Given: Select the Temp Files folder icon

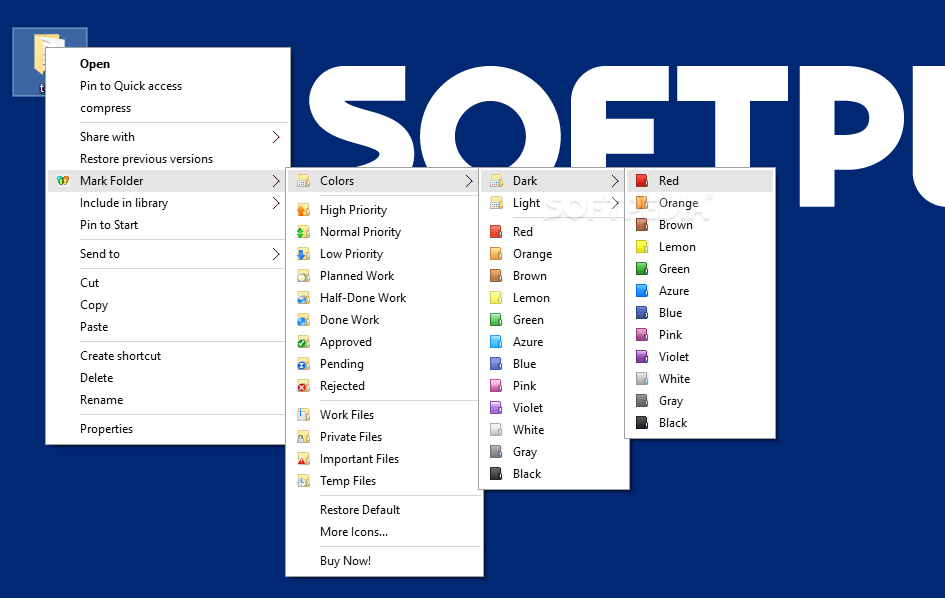Looking at the screenshot, I should [302, 481].
